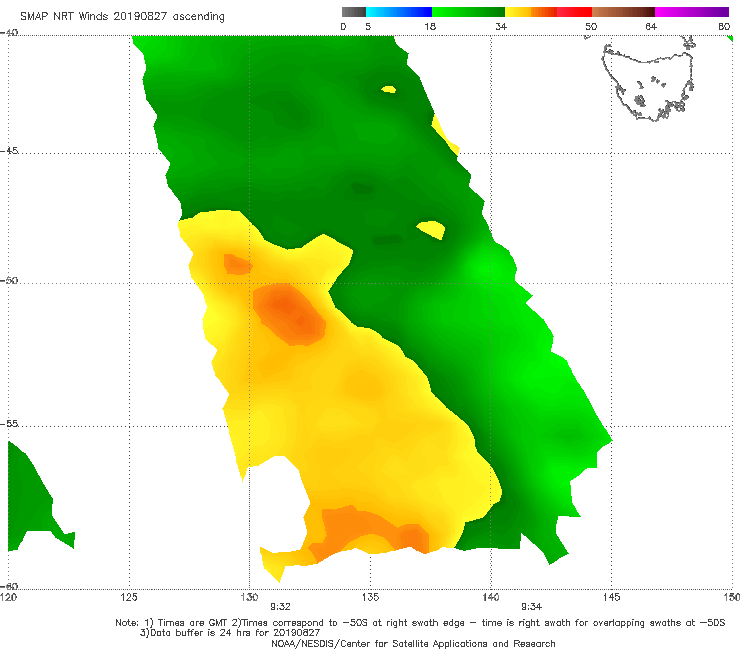Click the '9:34' swath time label

pyautogui.click(x=531, y=607)
